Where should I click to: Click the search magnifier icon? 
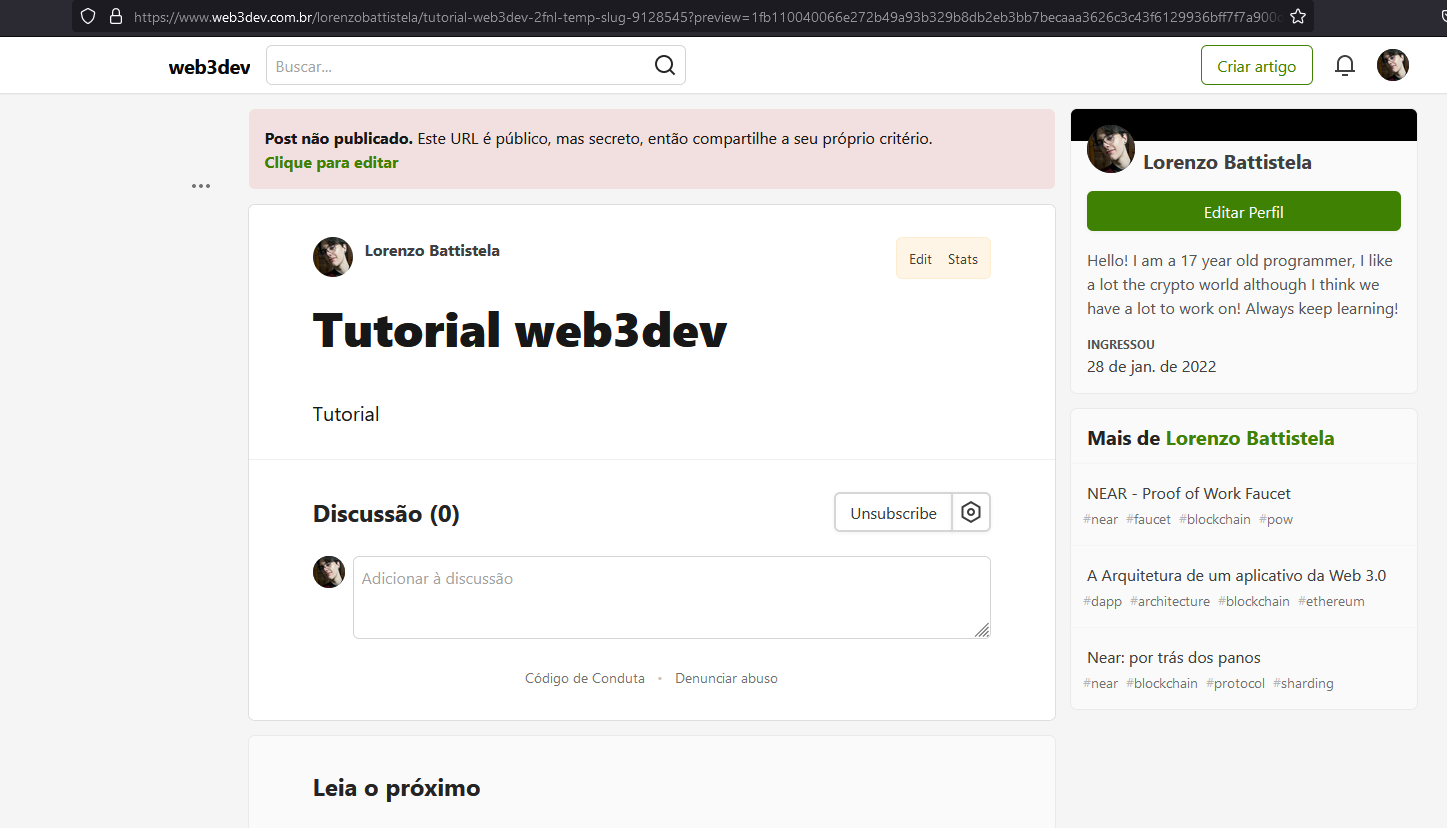(x=665, y=66)
